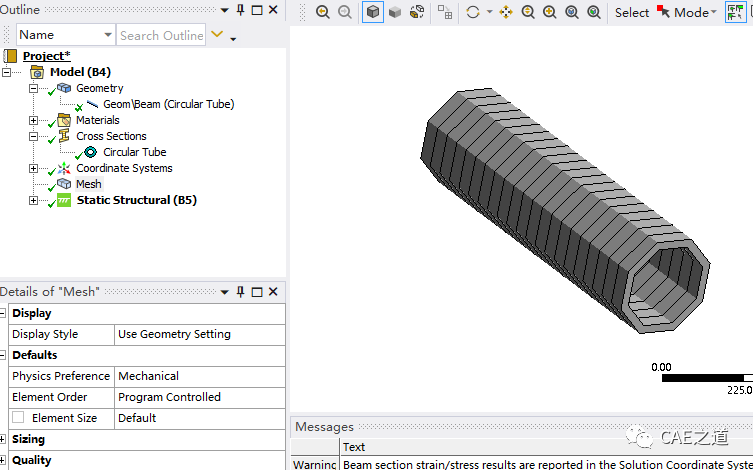Select the Circular Tube cross section

tap(134, 152)
